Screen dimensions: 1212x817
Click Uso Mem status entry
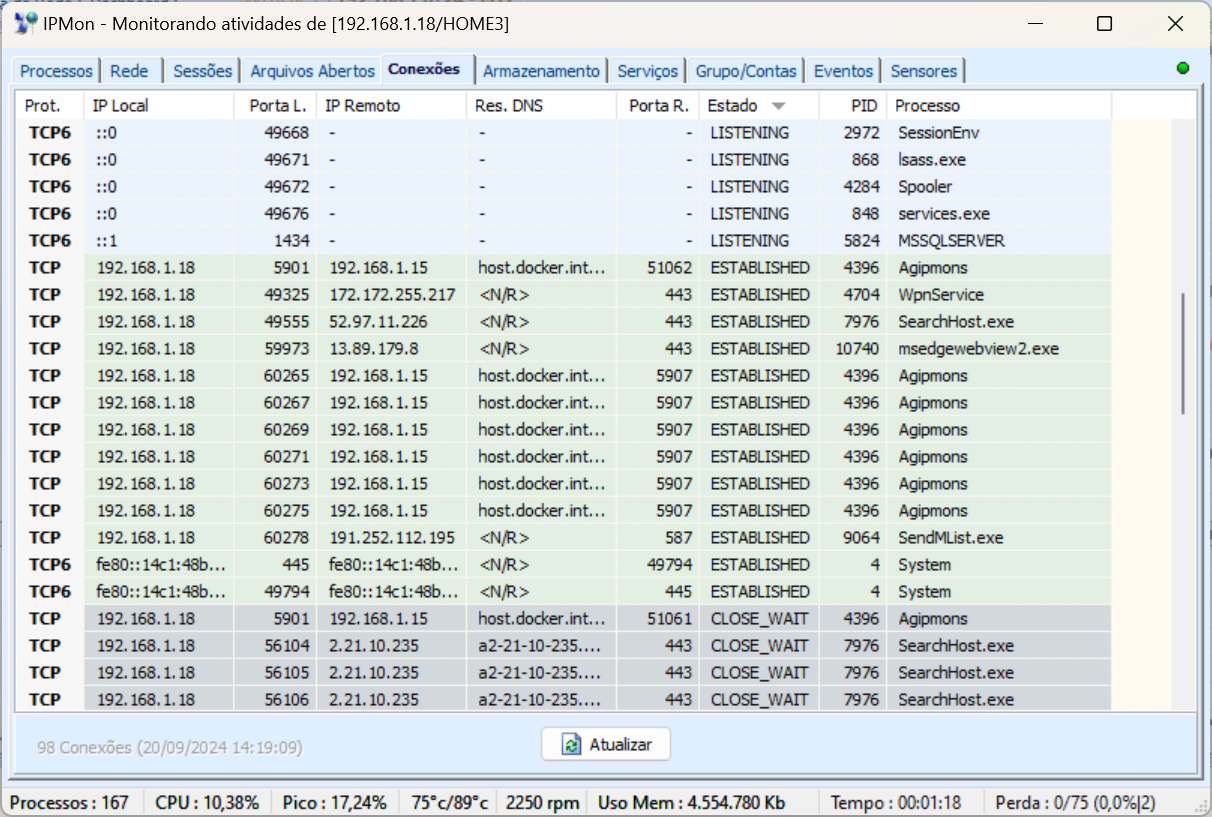pyautogui.click(x=691, y=802)
